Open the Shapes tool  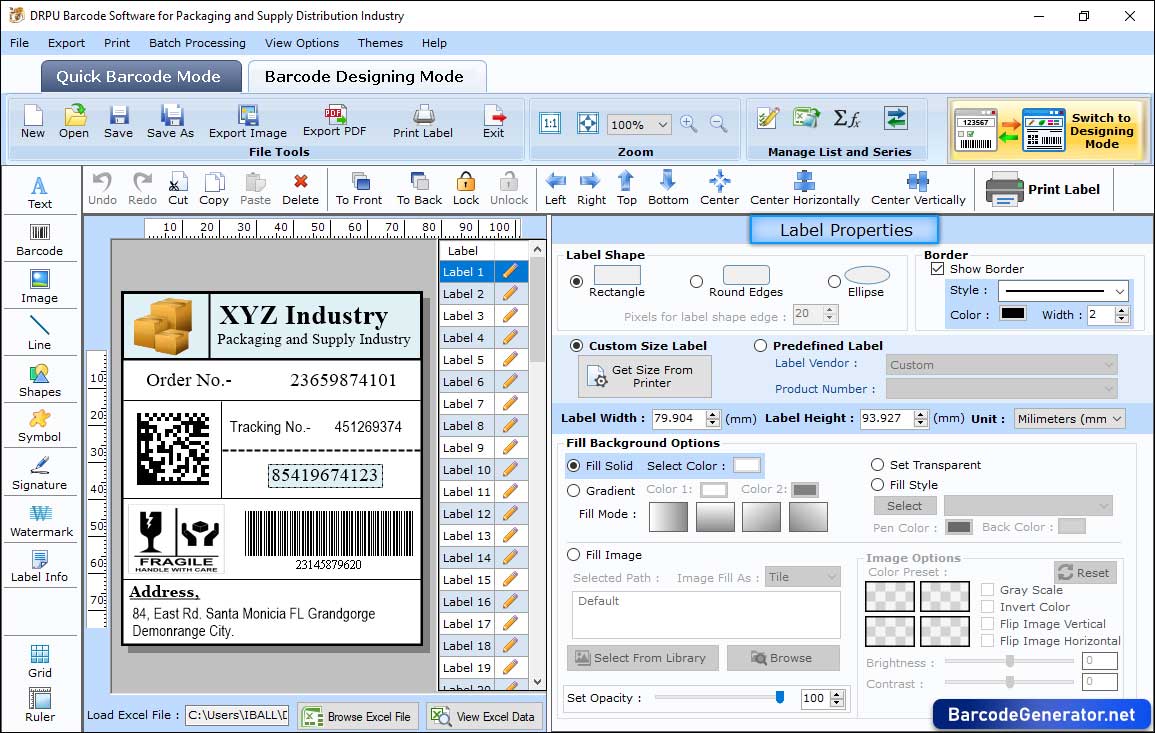(40, 380)
